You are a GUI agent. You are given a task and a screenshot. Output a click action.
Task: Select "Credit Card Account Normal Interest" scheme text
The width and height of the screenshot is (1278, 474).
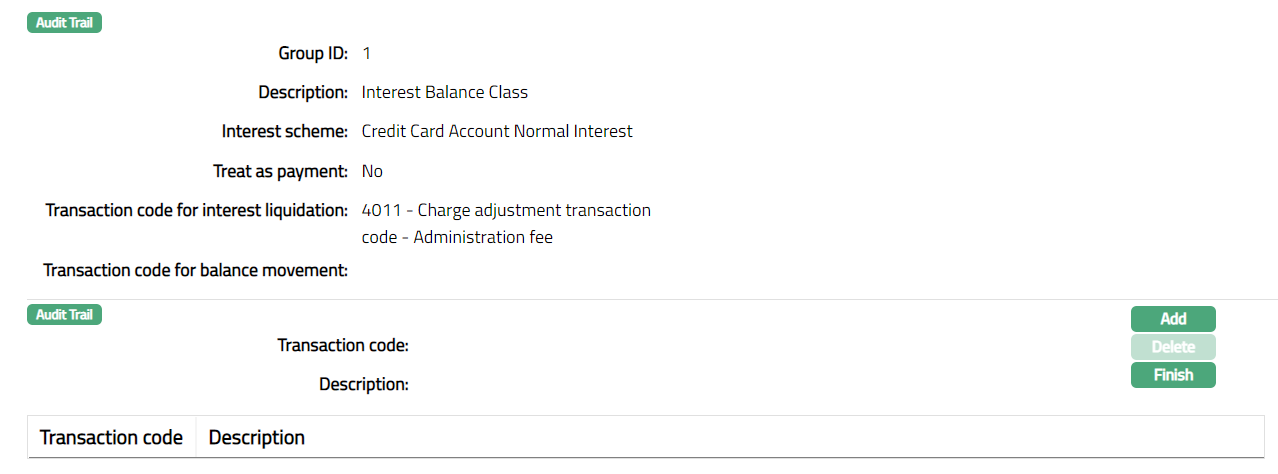pyautogui.click(x=497, y=131)
